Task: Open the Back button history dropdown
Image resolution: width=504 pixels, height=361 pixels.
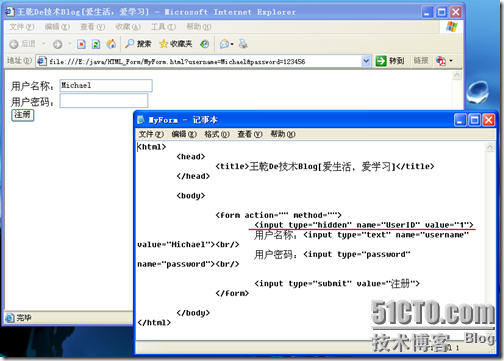Action: pos(43,44)
